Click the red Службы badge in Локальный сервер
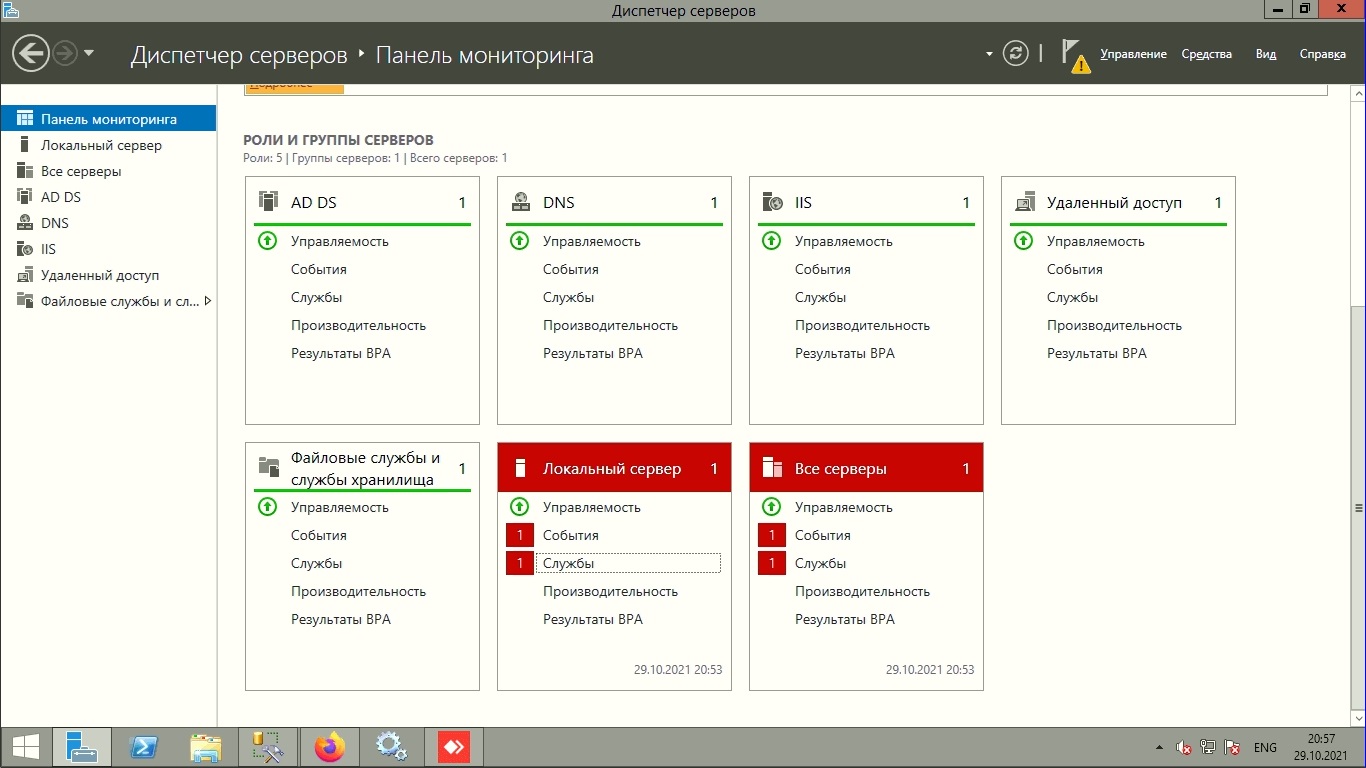This screenshot has height=768, width=1366. click(520, 563)
